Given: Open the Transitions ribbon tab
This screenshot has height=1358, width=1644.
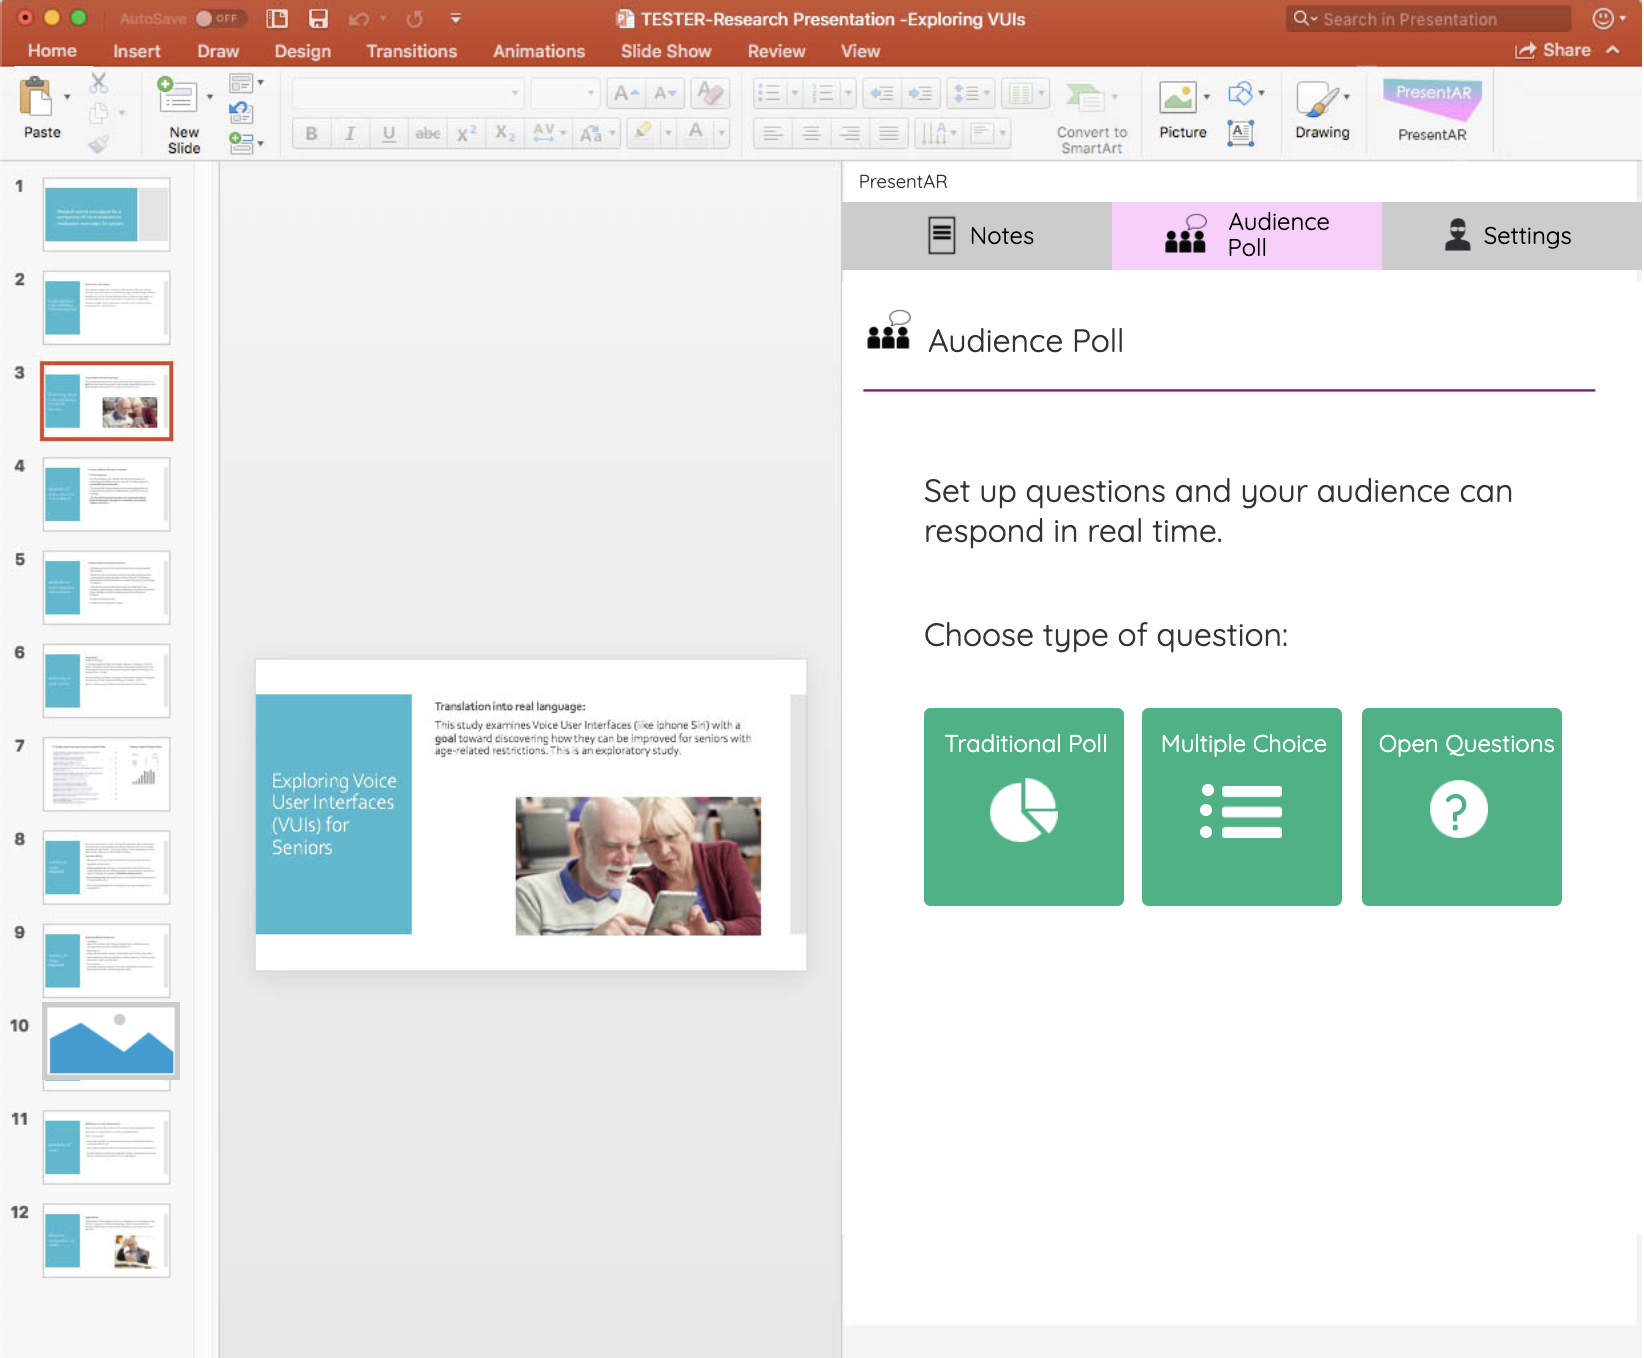Looking at the screenshot, I should 411,51.
